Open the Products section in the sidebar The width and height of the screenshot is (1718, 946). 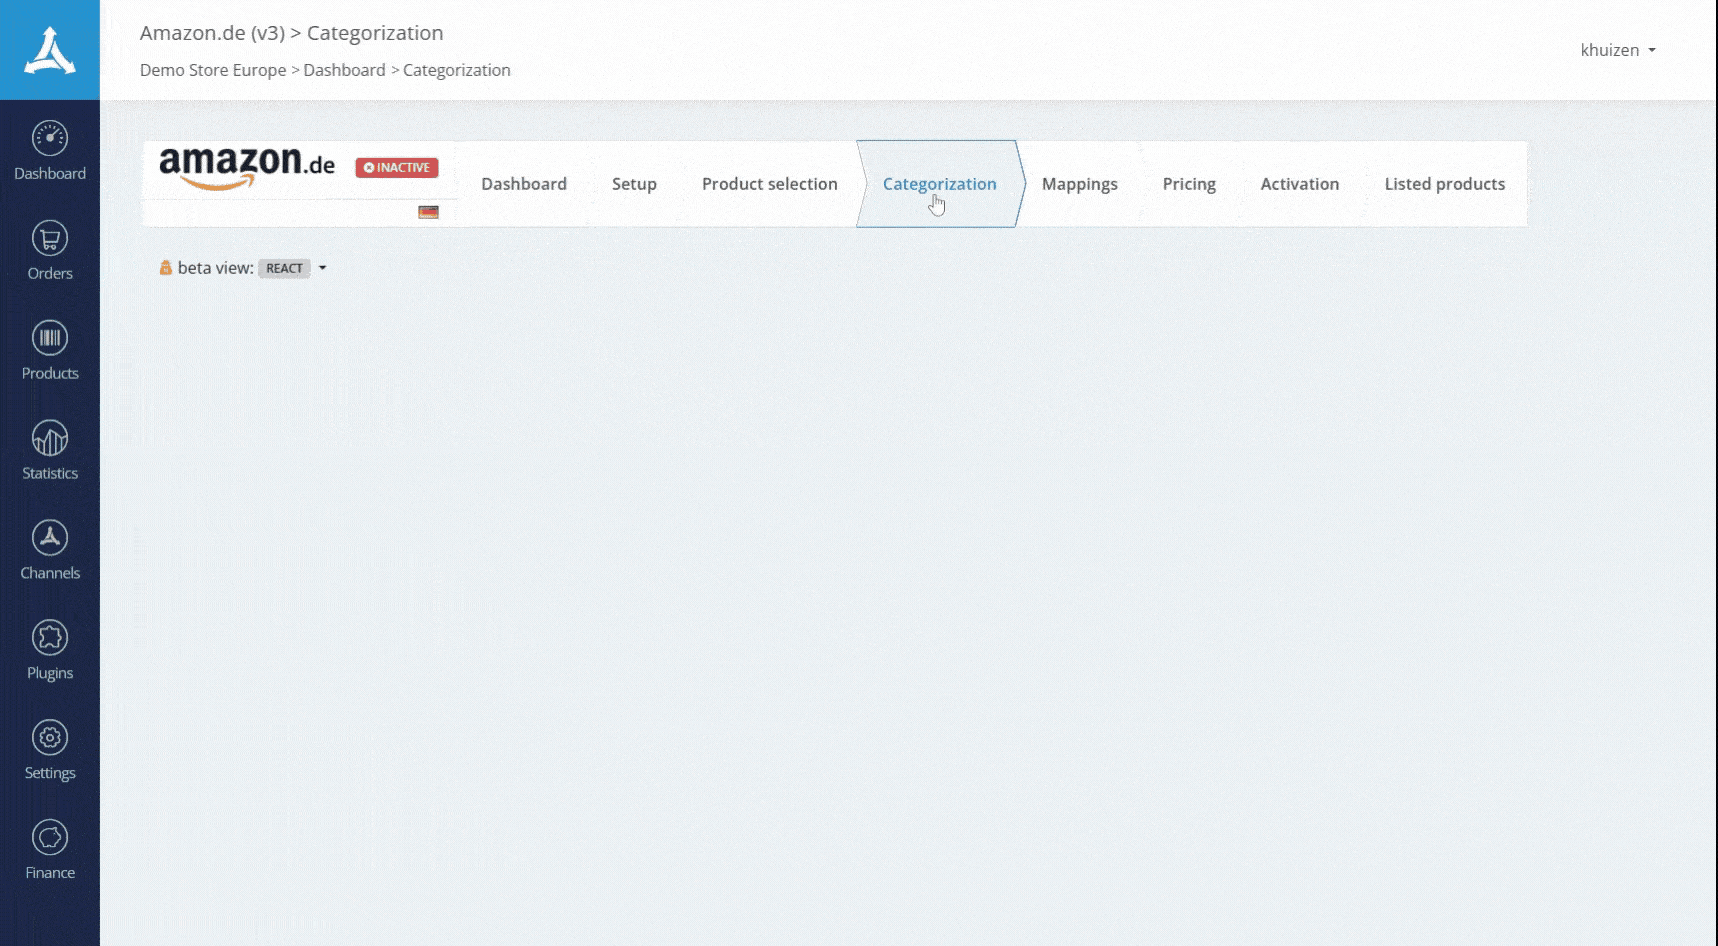(49, 350)
